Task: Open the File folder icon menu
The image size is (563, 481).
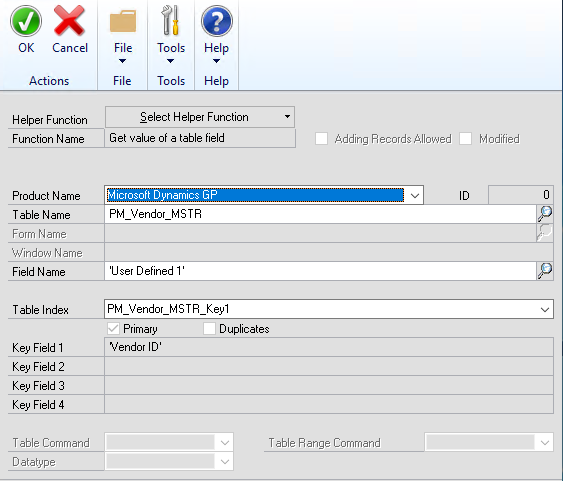Action: click(123, 22)
